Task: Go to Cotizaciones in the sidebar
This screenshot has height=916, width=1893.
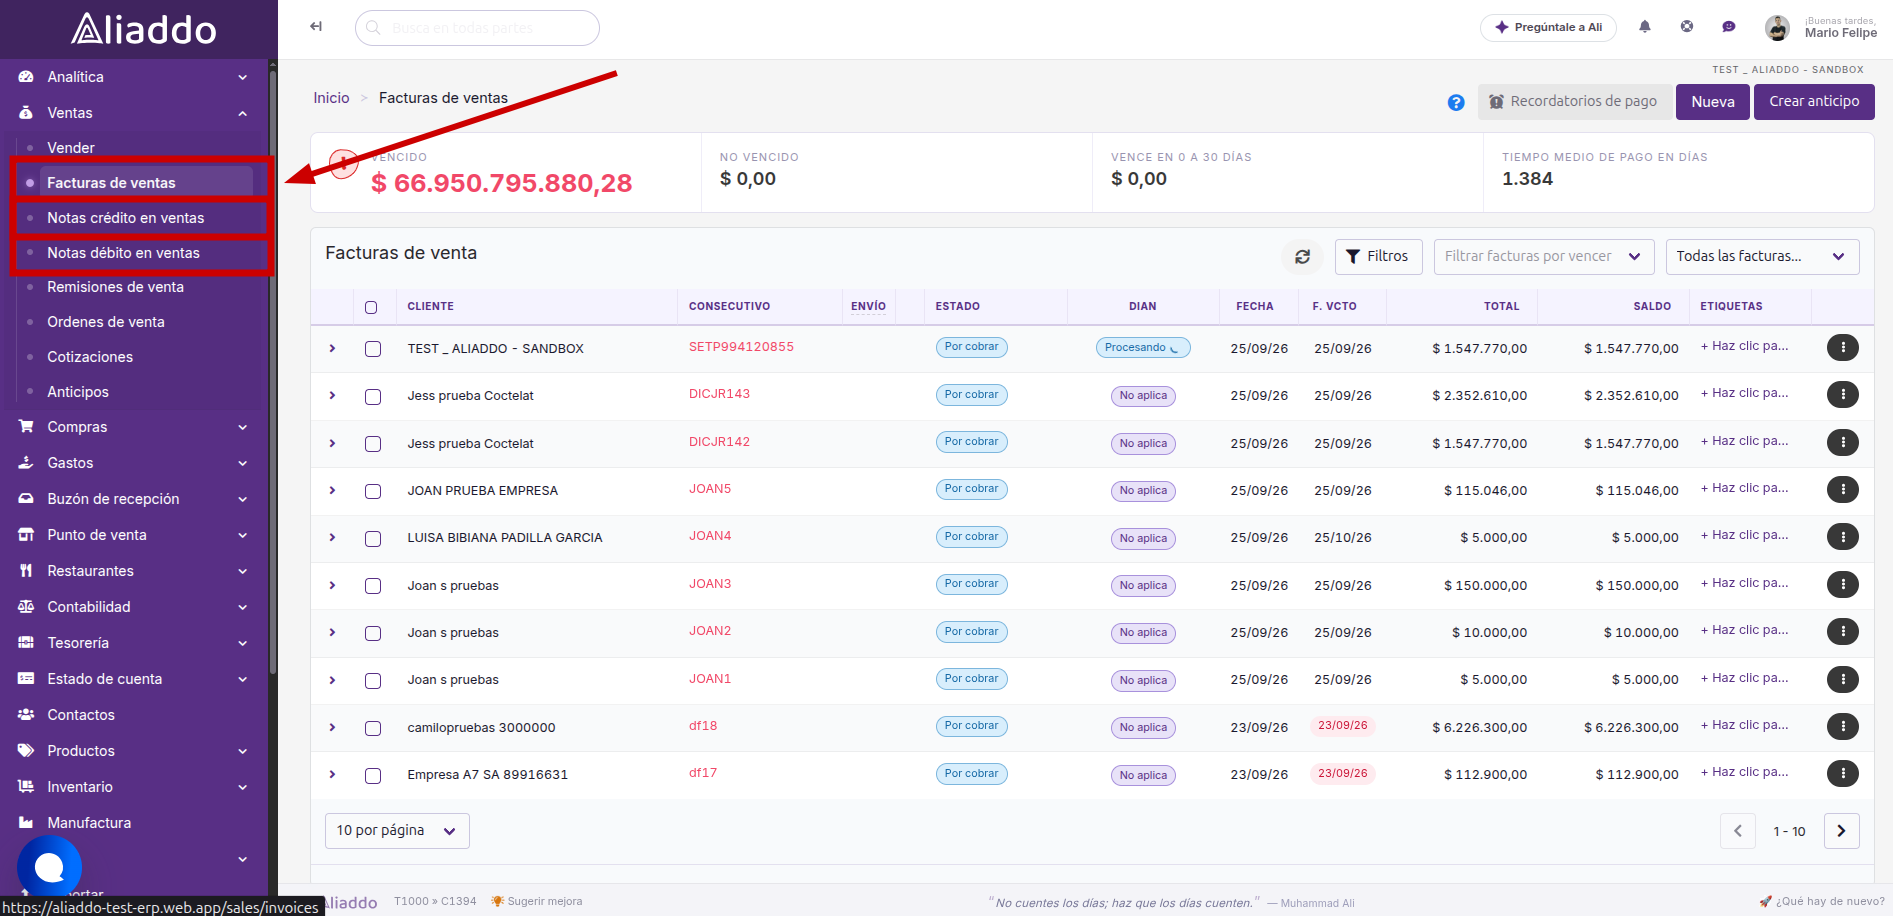Action: click(90, 357)
